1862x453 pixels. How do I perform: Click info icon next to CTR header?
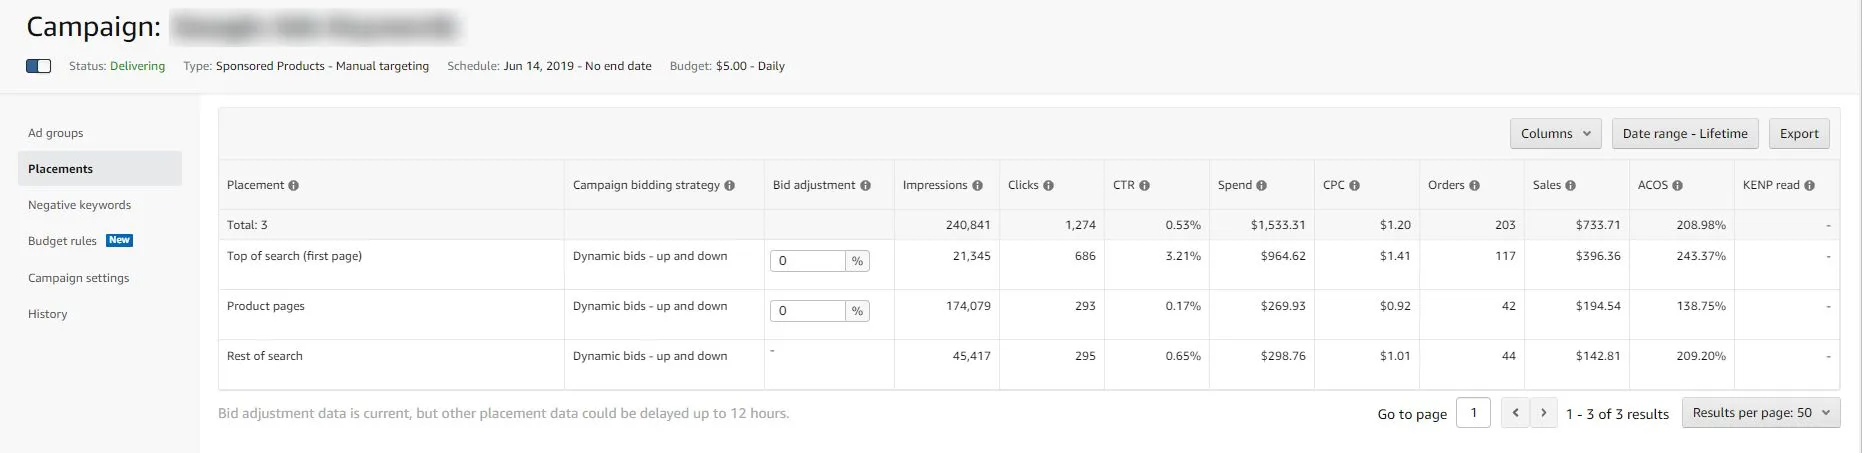point(1144,186)
